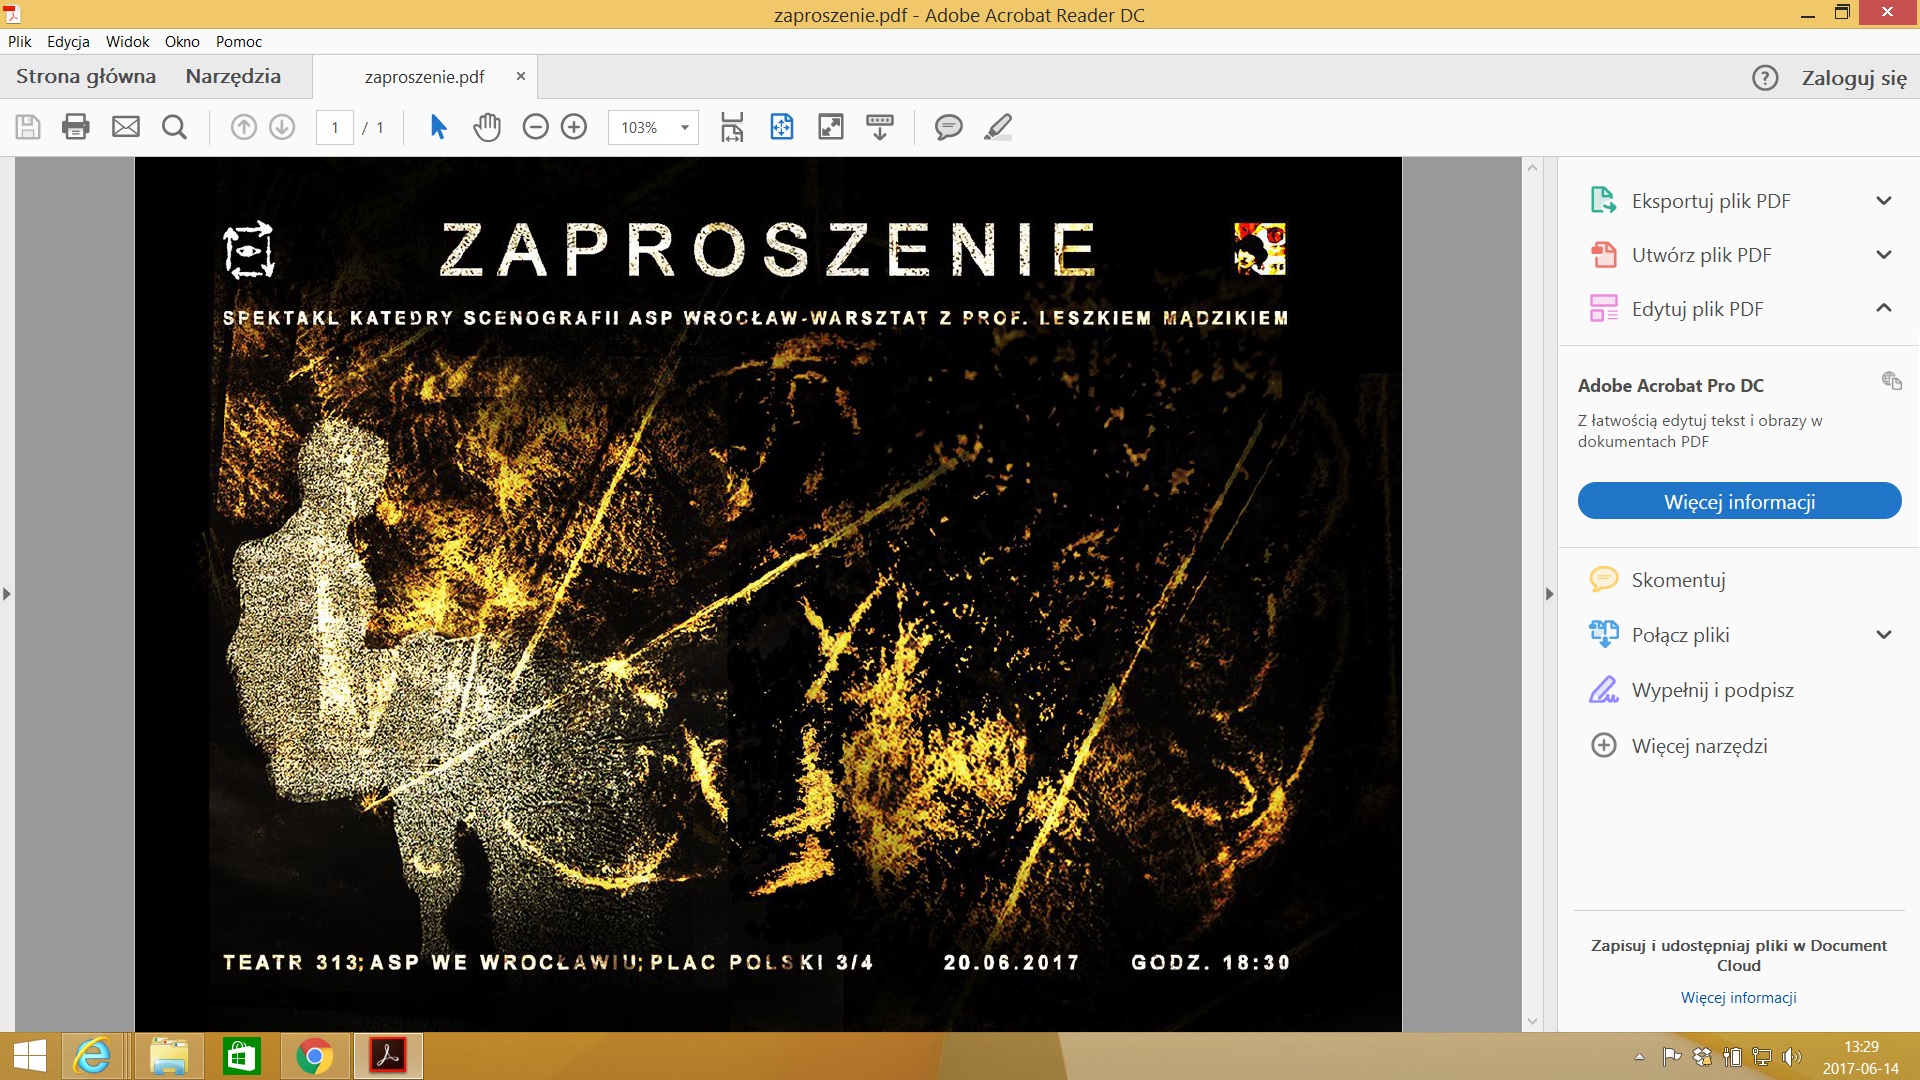Activate the Hand pan tool
The image size is (1920, 1080).
coord(487,127)
